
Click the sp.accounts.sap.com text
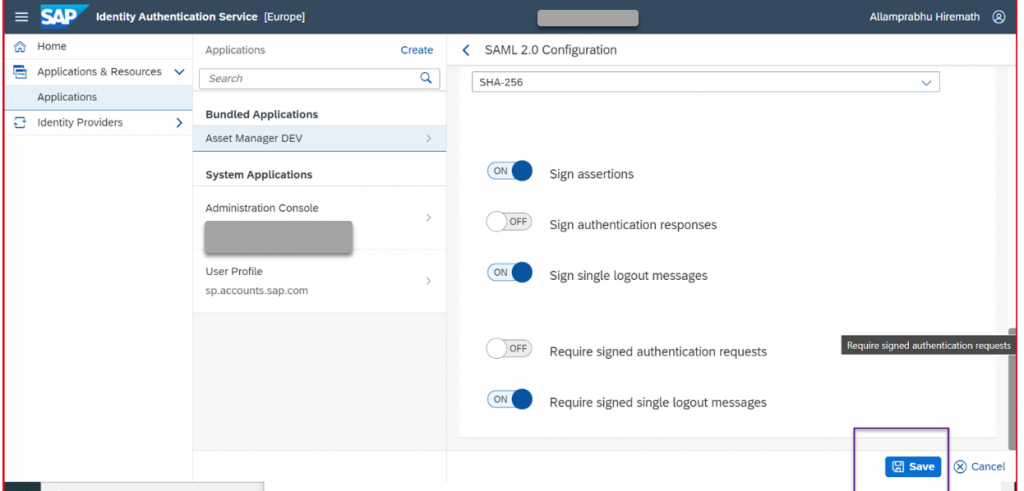257,291
